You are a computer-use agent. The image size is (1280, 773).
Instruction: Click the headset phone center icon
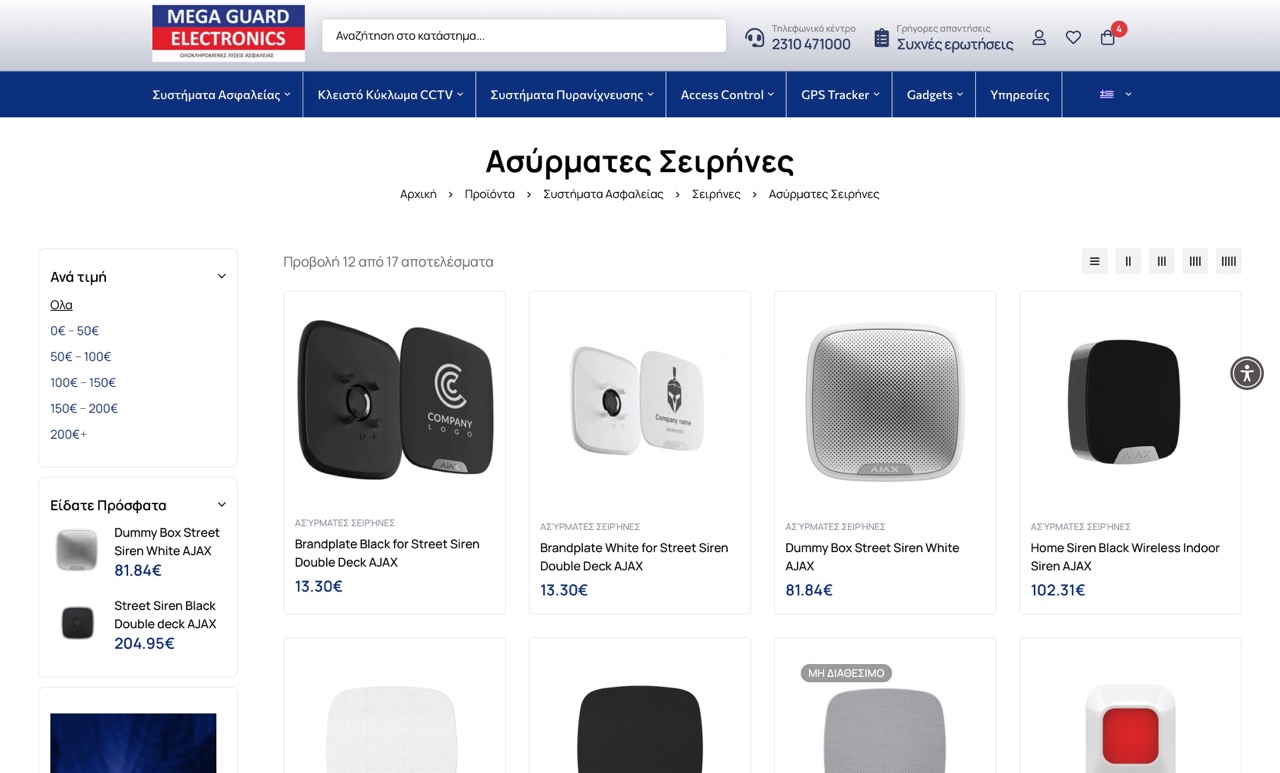pyautogui.click(x=754, y=38)
